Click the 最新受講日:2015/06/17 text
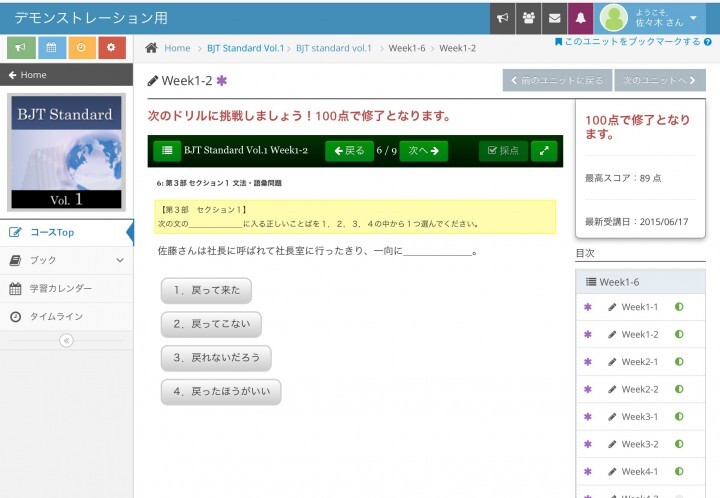This screenshot has width=720, height=498. coord(636,222)
